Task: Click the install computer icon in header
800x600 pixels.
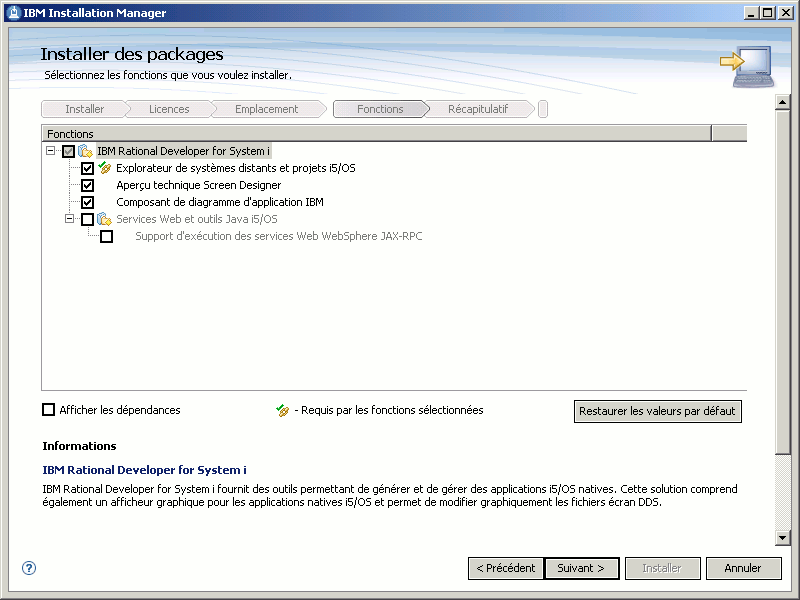Action: 747,66
